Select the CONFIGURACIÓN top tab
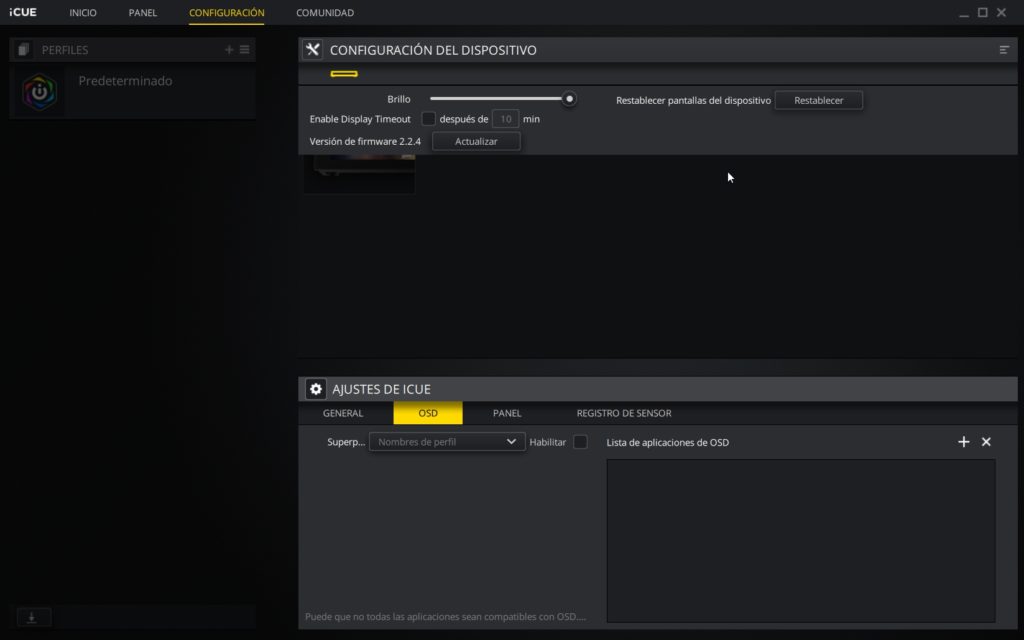The width and height of the screenshot is (1024, 640). 227,12
